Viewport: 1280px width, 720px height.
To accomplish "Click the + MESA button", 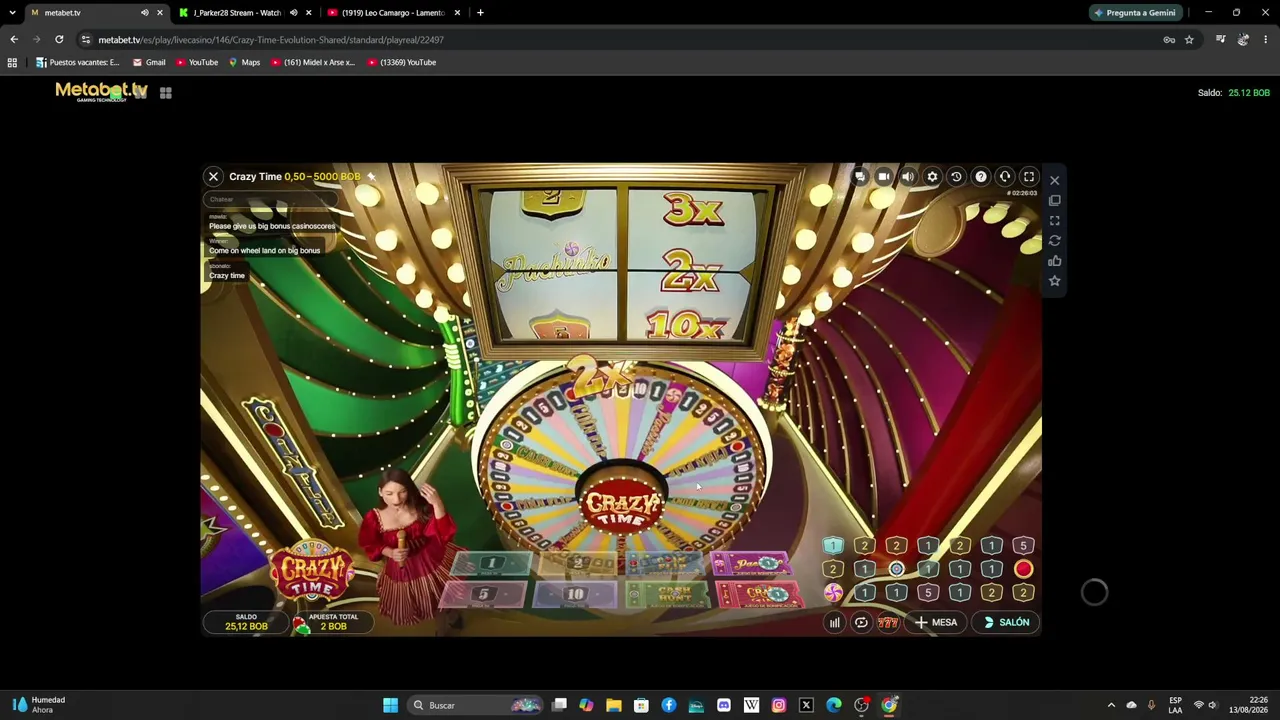I will click(936, 623).
